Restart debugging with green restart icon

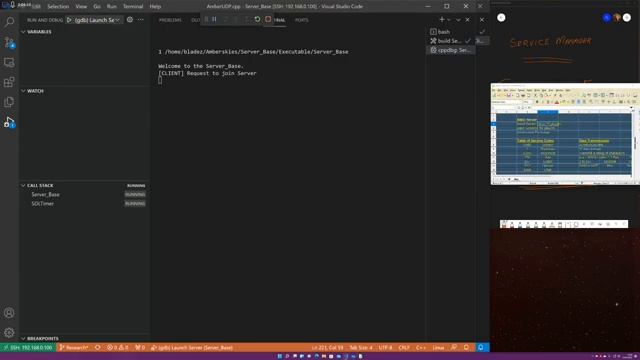[x=257, y=19]
